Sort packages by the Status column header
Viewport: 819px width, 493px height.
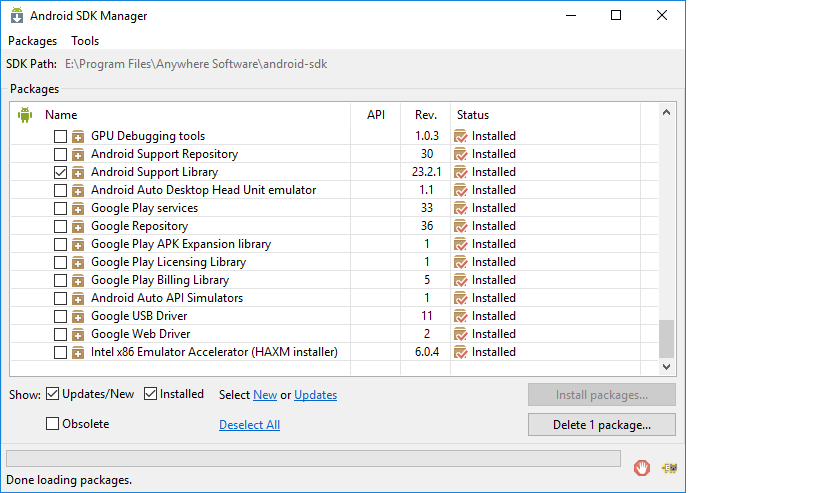pyautogui.click(x=472, y=115)
